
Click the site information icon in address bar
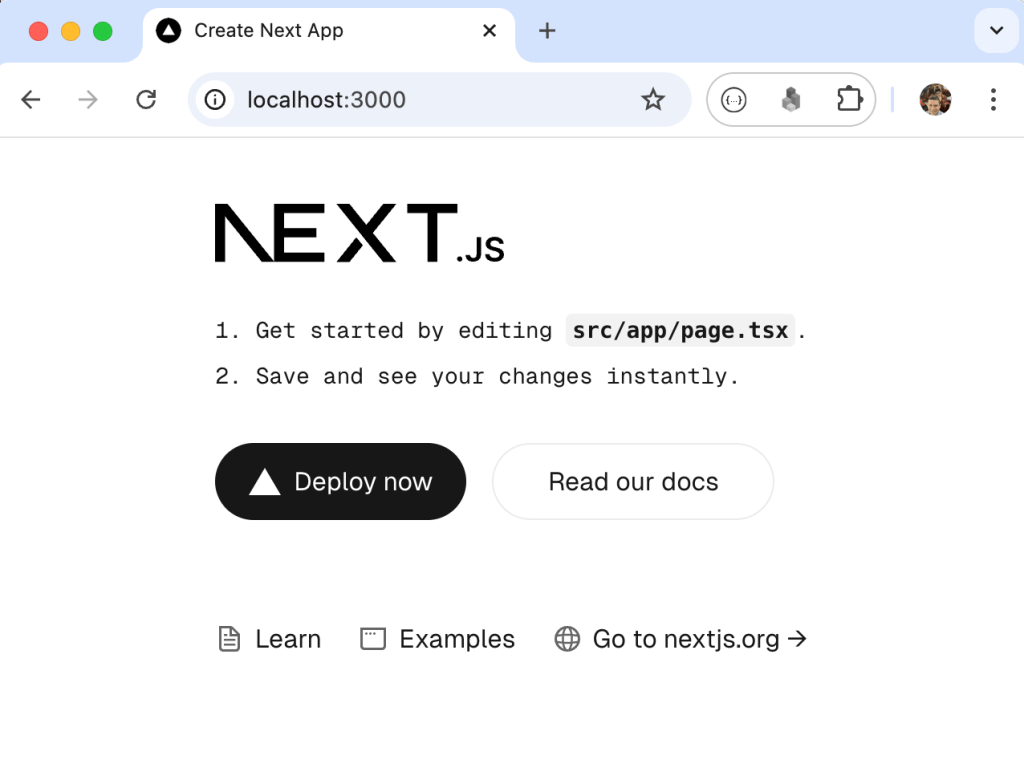click(215, 100)
